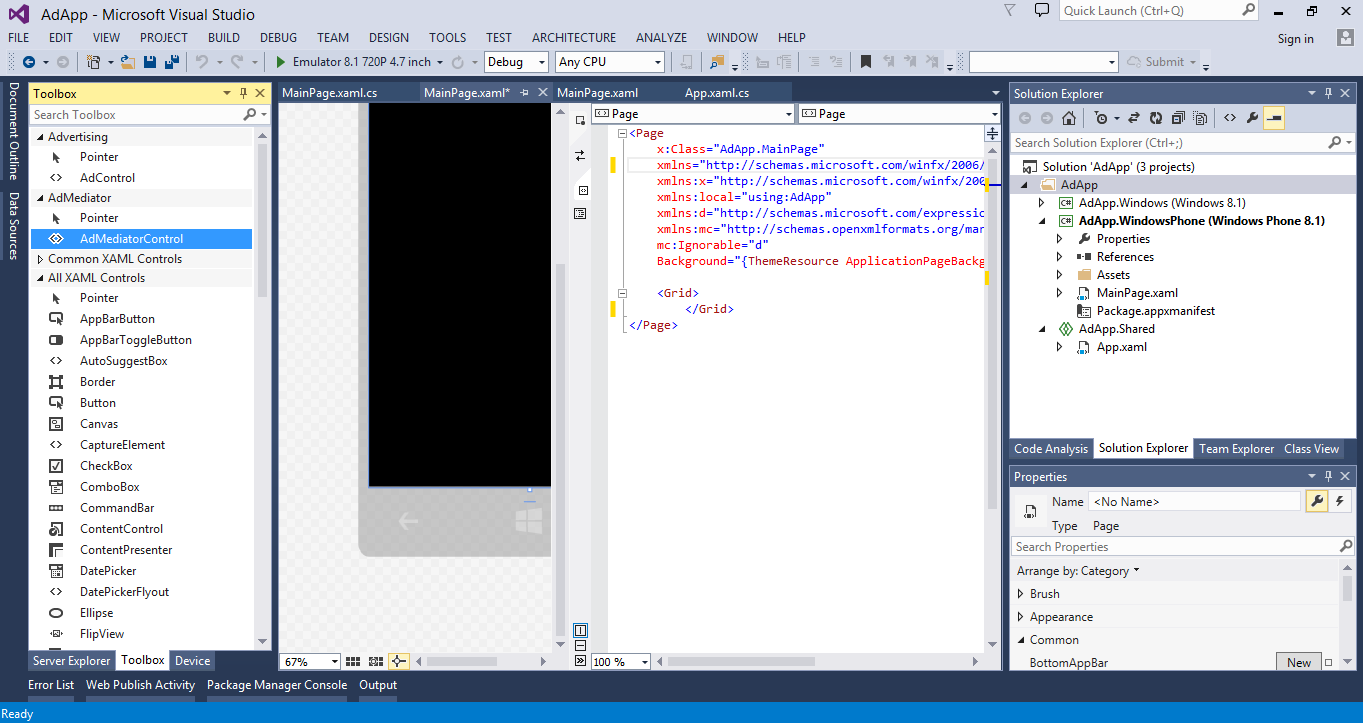Open the ARCHITECTURE menu
Viewport: 1363px width, 723px height.
574,38
